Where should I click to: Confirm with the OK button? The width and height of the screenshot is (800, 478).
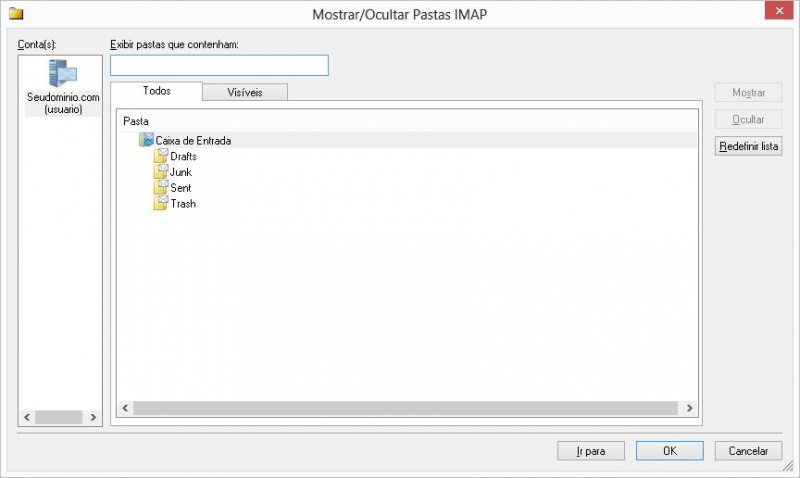coord(669,451)
